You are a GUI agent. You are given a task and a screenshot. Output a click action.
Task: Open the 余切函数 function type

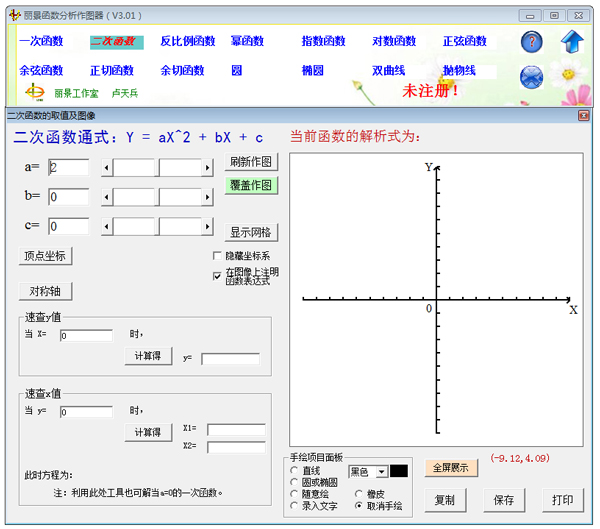(x=182, y=70)
